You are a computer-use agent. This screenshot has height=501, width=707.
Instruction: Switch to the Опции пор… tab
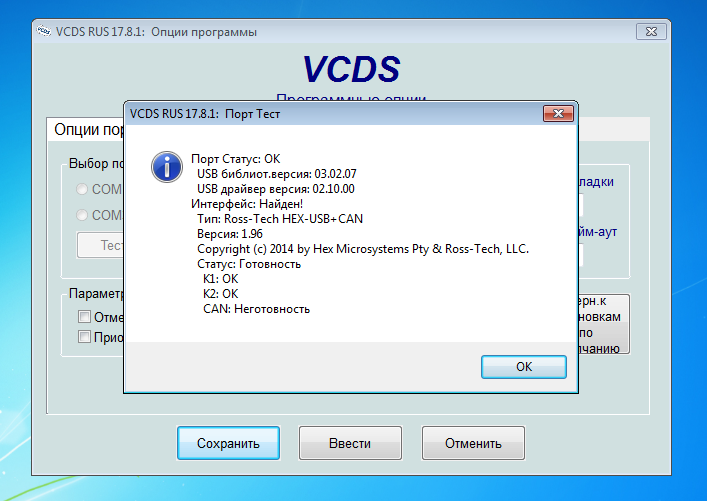[86, 129]
